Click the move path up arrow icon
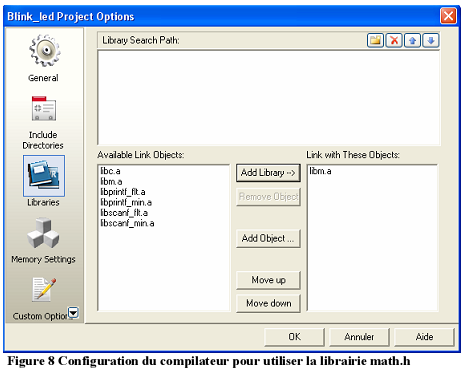466x370 pixels. [x=412, y=41]
